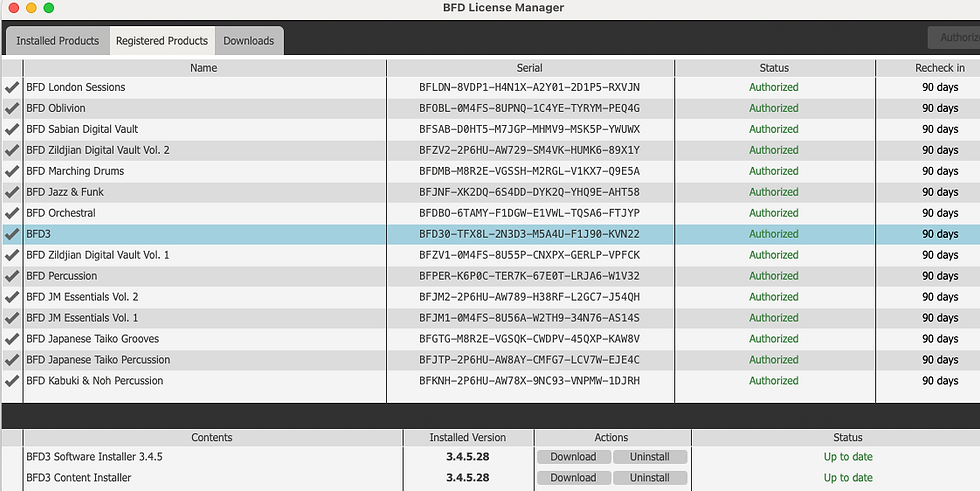Uninstall the BFD3 Software Installer 3.4.5

click(x=649, y=457)
